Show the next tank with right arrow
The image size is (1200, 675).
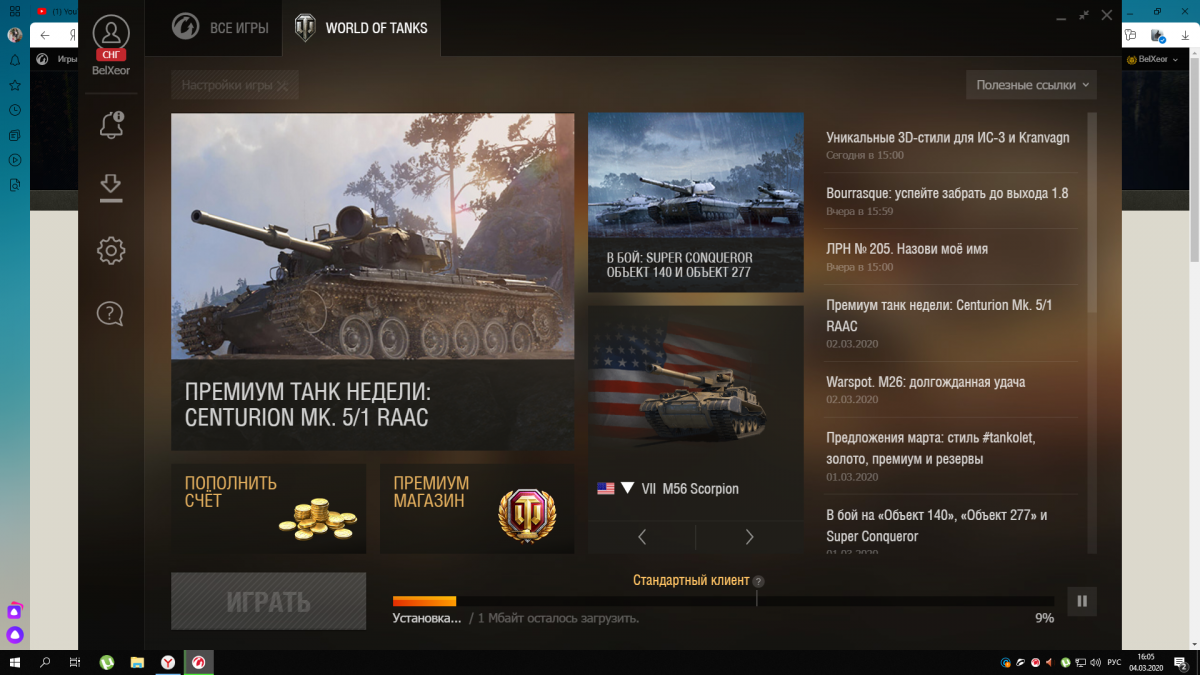click(x=749, y=537)
